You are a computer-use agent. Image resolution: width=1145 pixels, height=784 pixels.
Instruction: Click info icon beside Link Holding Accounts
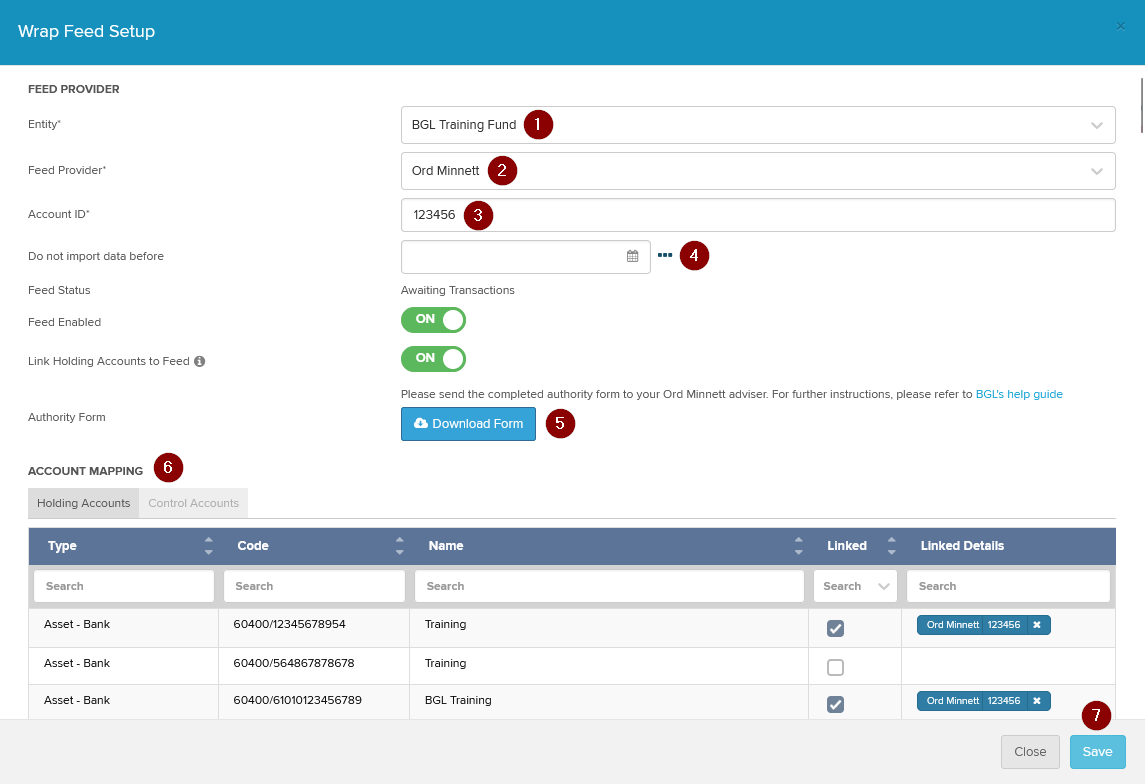click(x=199, y=361)
